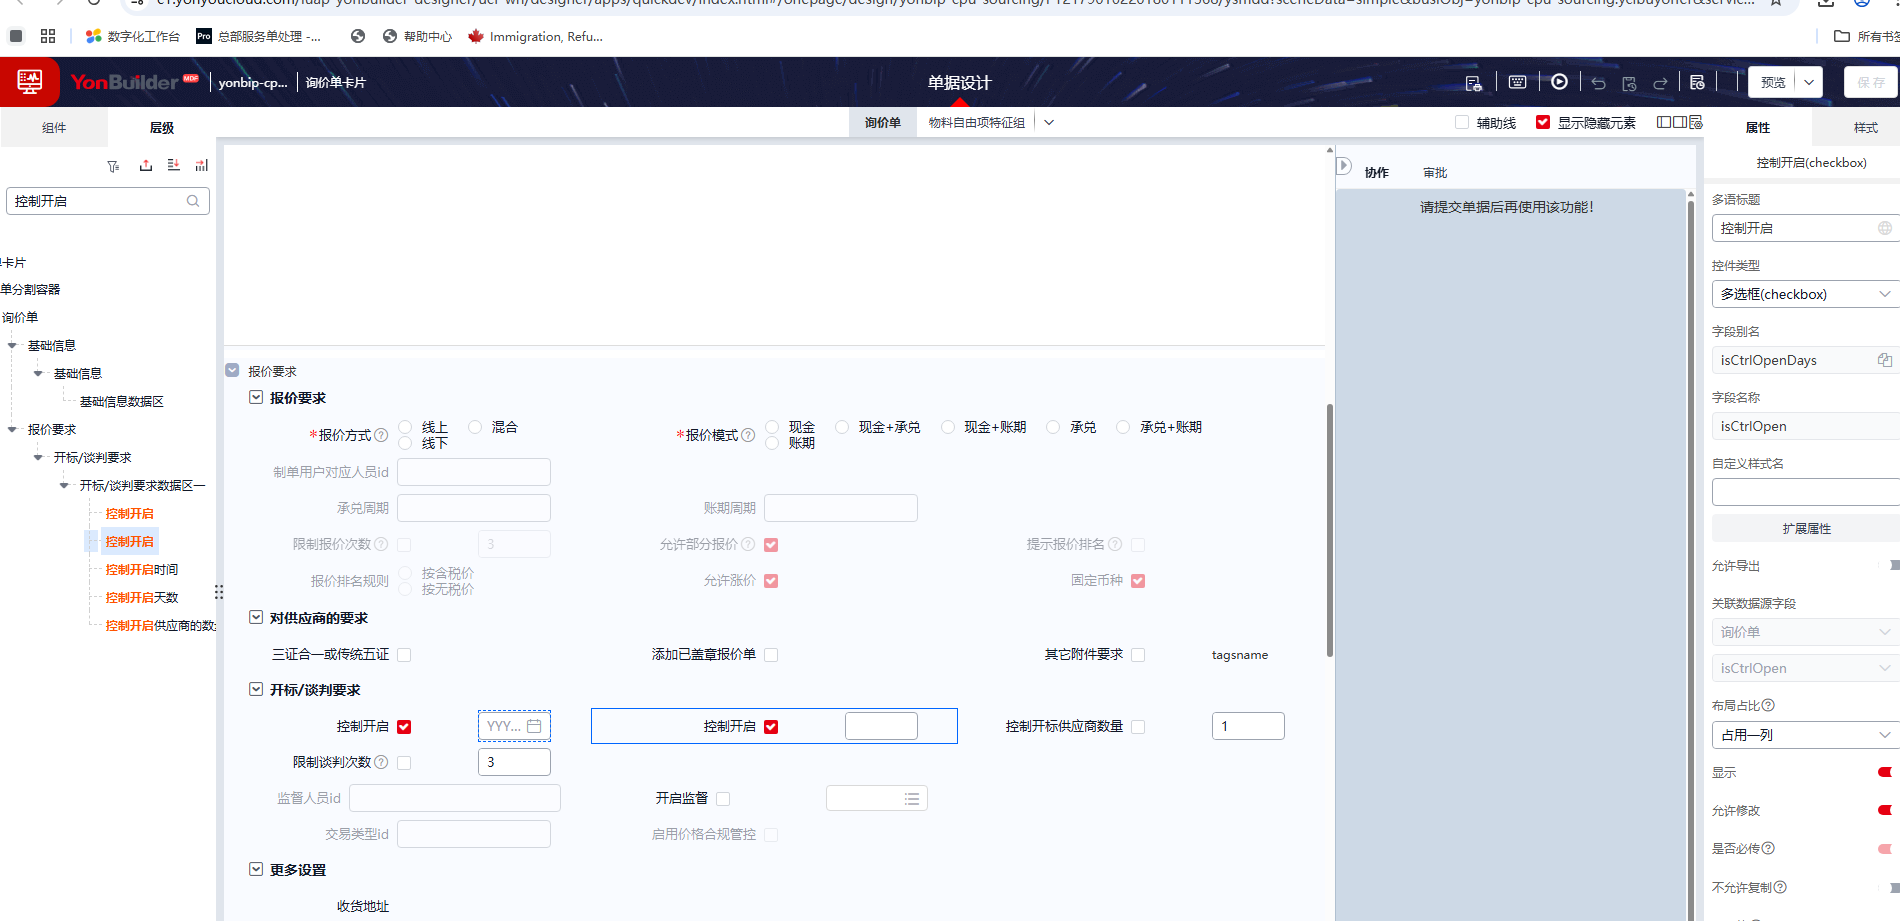Click the globe icon in 多语标题 field
Screen dimensions: 1900x921
pyautogui.click(x=1884, y=228)
